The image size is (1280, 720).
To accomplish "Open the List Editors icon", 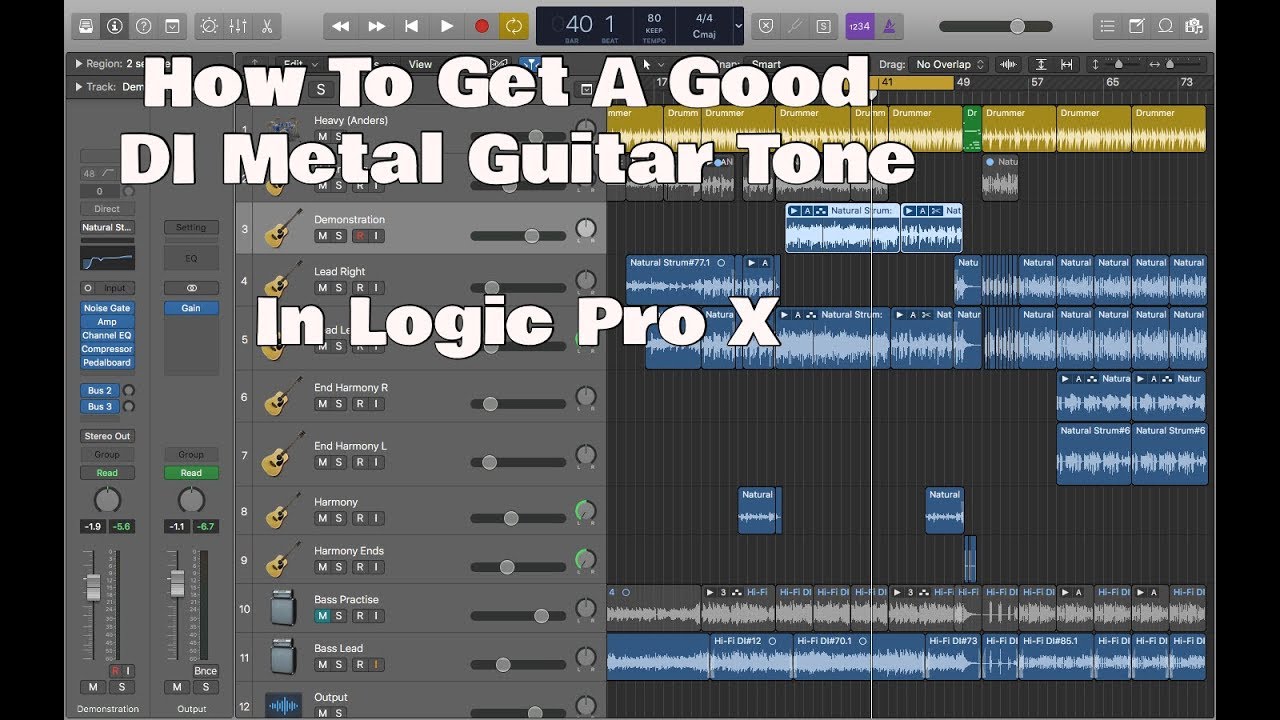I will coord(1106,26).
